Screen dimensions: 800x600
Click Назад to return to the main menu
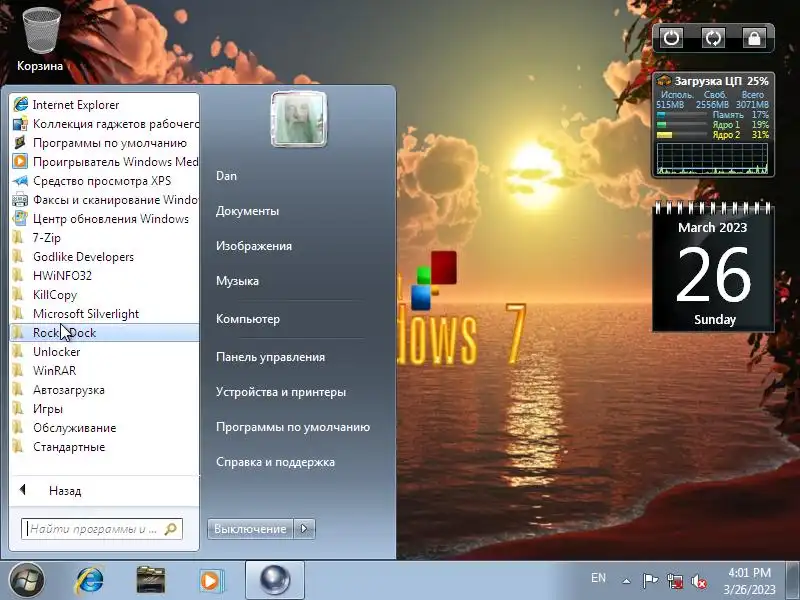coord(104,491)
